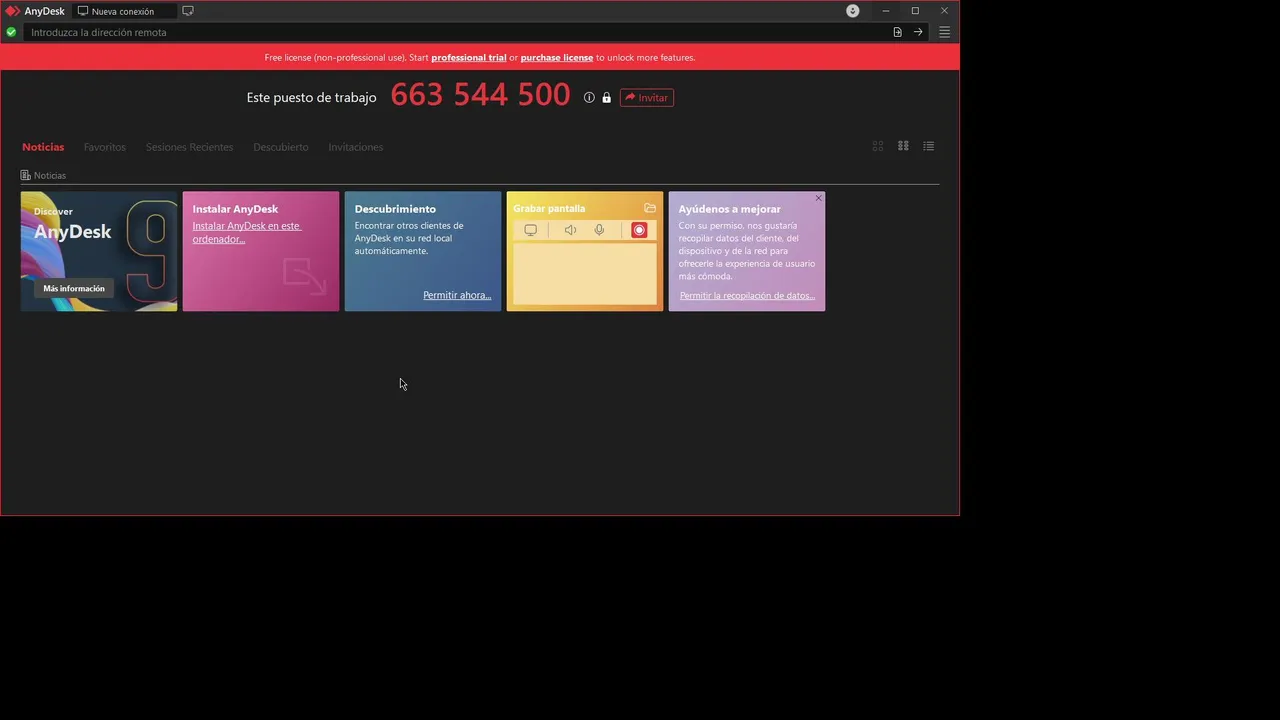
Task: Click the professional trial link
Action: [x=469, y=57]
